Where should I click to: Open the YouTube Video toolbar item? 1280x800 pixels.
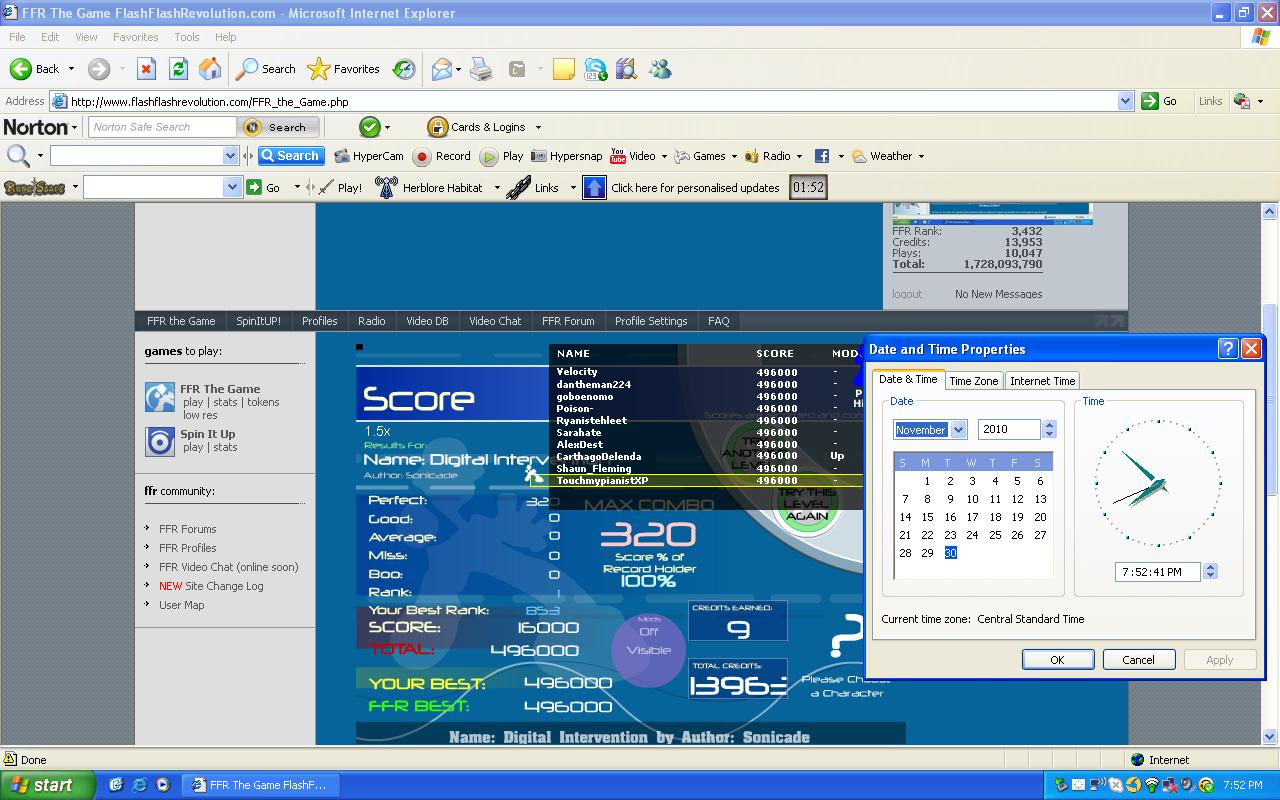point(633,156)
